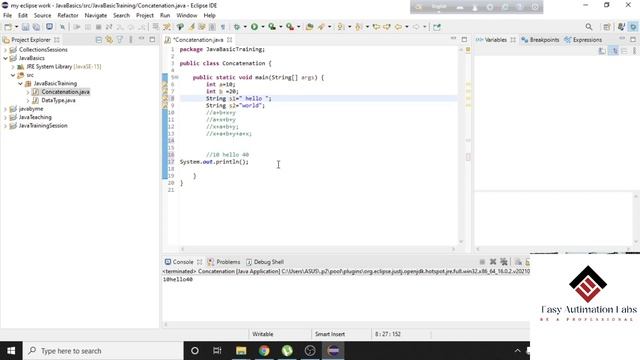Select the Concatenation.java editor tab

coord(198,40)
